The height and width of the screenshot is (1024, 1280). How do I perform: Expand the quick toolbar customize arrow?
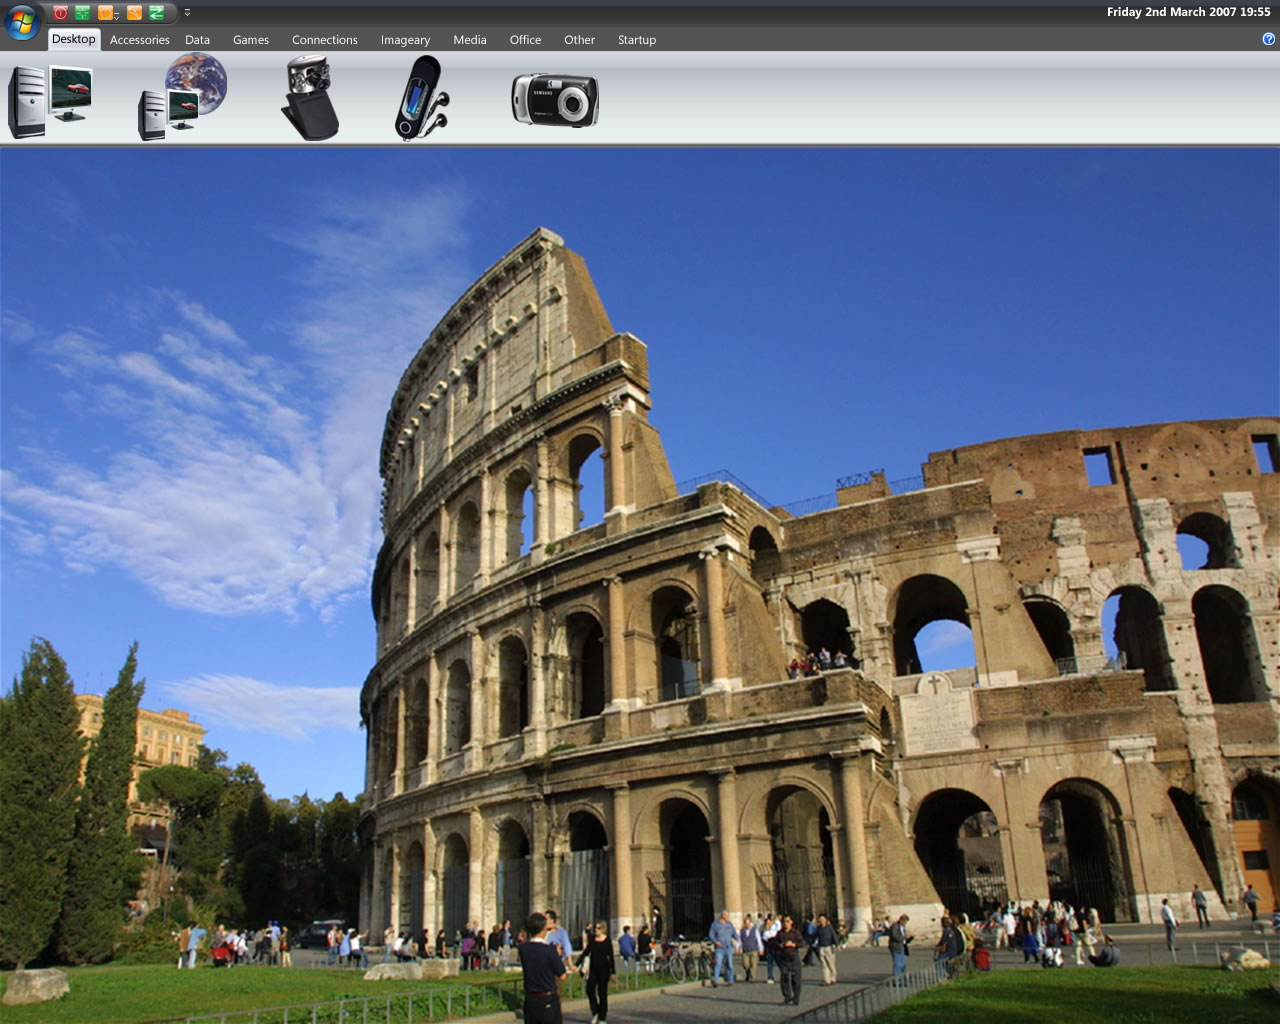point(187,13)
